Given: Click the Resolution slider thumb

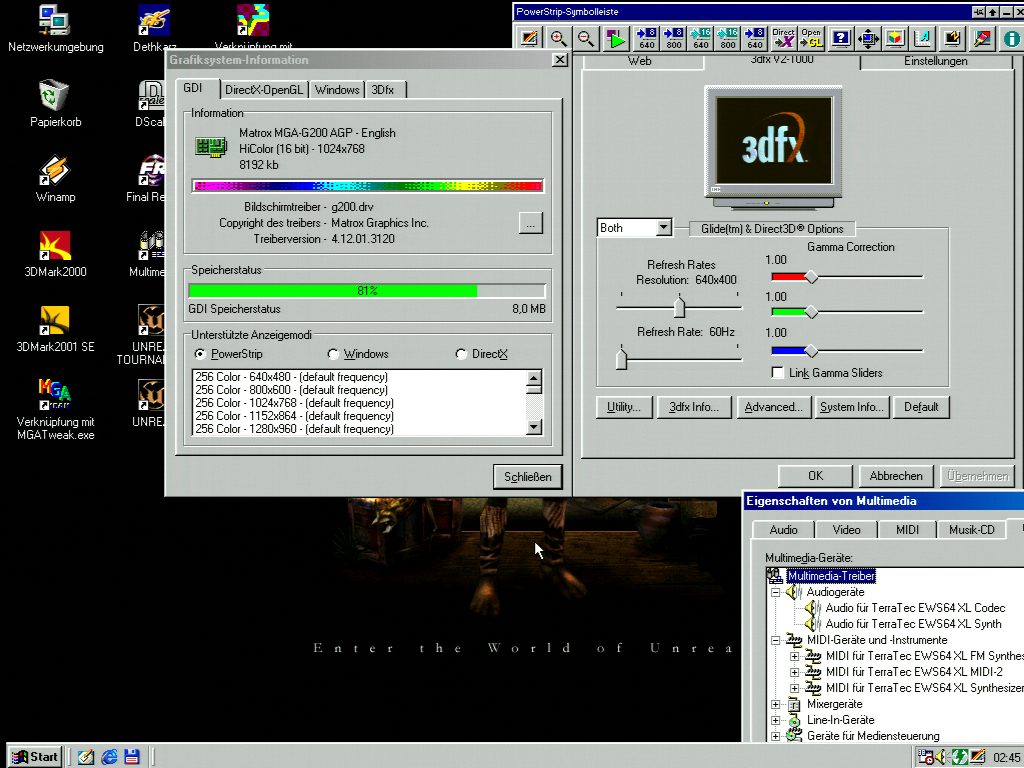Looking at the screenshot, I should tap(679, 306).
